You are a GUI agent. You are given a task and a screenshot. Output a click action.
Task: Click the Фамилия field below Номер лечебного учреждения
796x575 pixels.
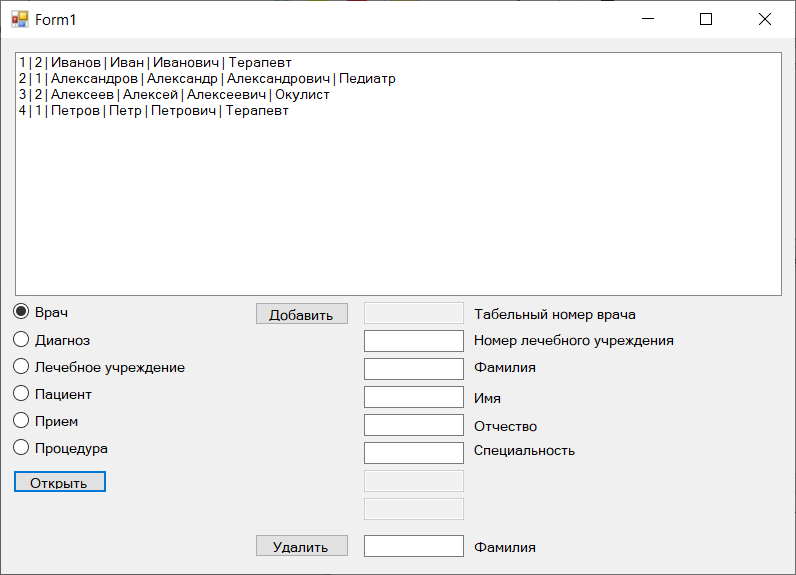pos(414,369)
